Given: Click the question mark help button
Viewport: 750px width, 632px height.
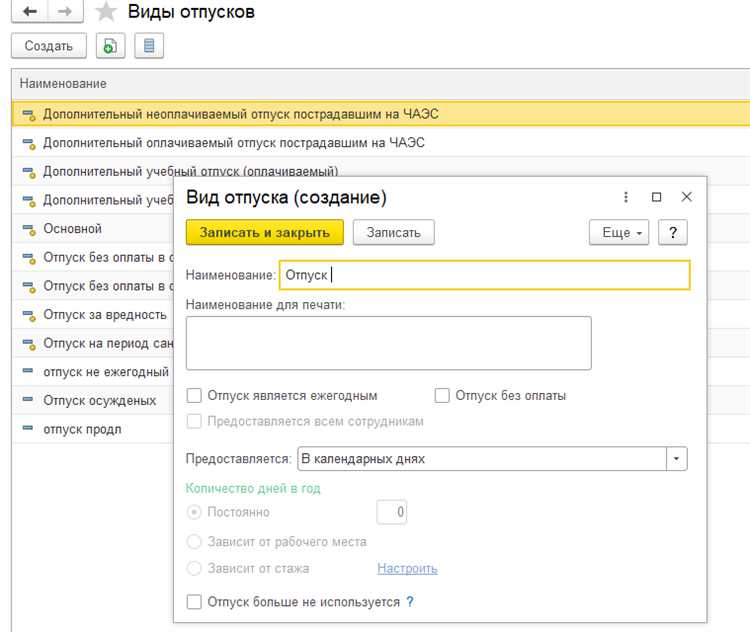Looking at the screenshot, I should click(x=673, y=232).
